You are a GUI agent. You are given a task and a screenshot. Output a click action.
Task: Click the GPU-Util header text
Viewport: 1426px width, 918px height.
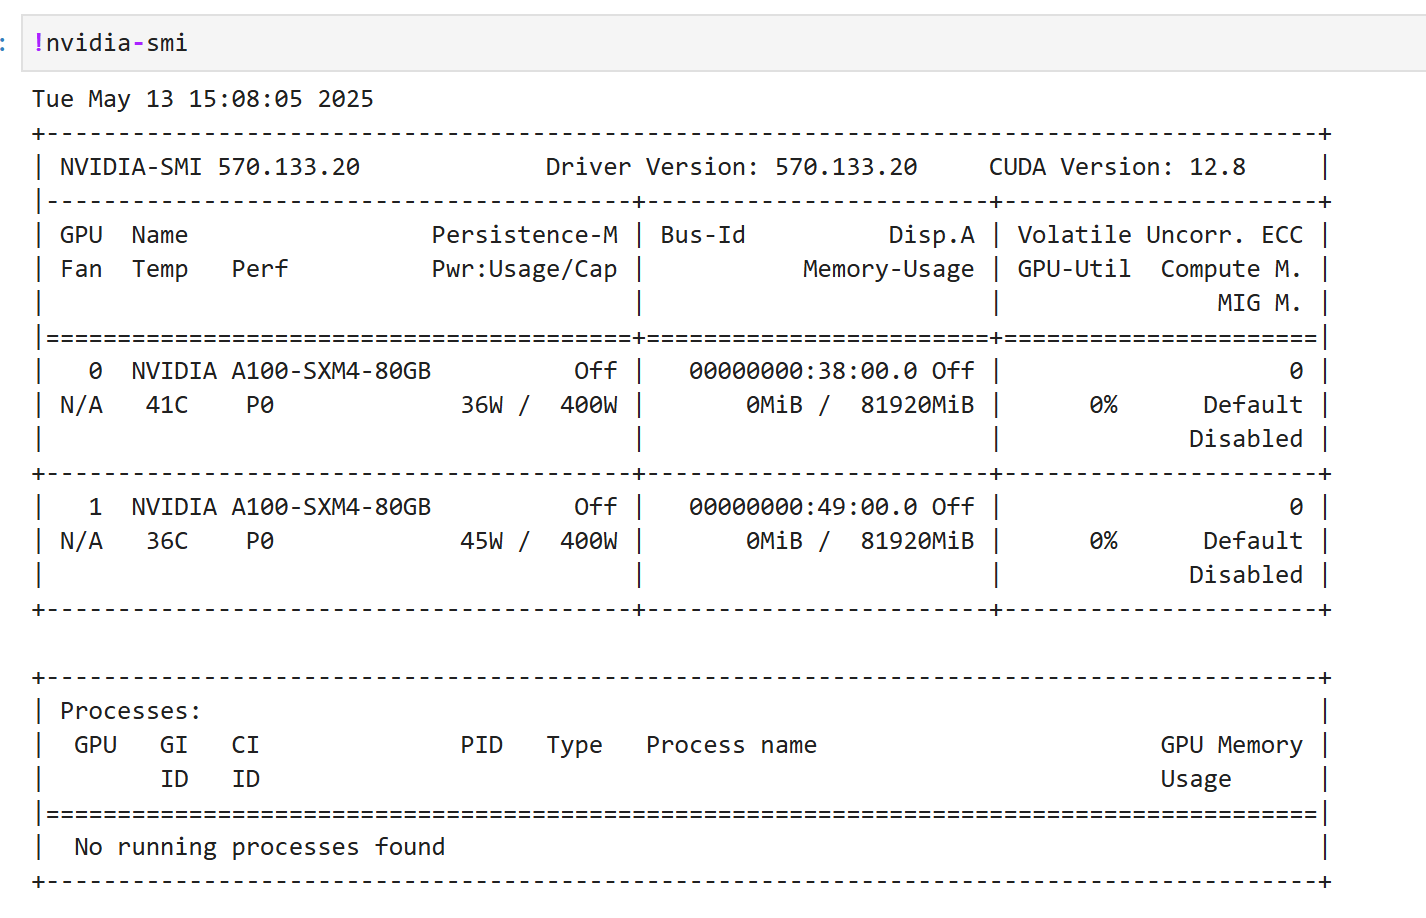(x=1074, y=269)
